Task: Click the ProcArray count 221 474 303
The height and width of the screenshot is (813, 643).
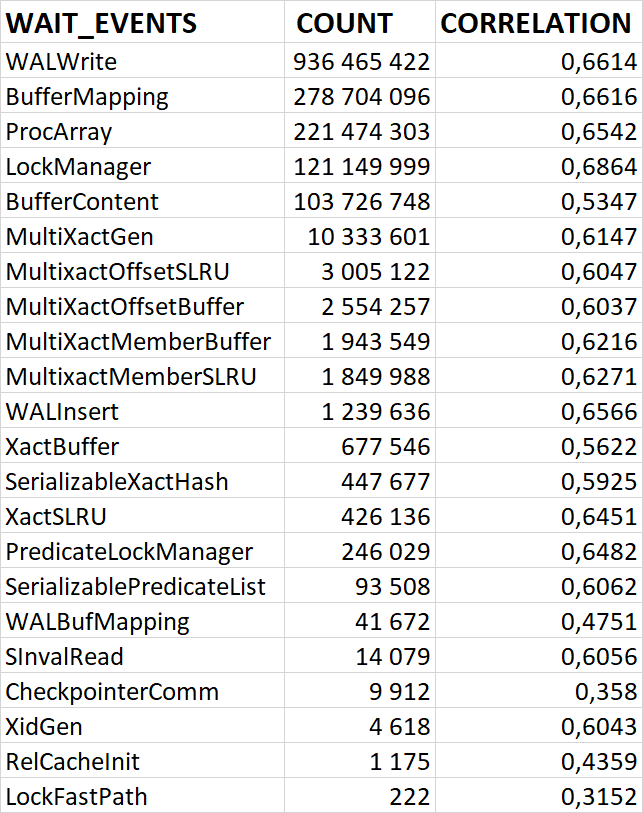Action: tap(362, 132)
